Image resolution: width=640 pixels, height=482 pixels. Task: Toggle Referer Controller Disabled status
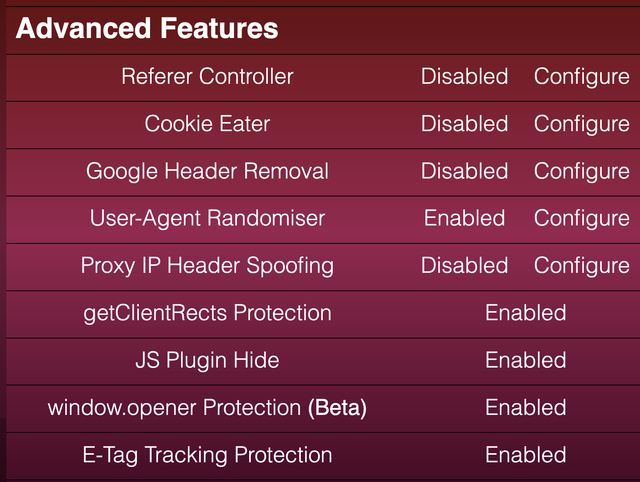point(464,77)
